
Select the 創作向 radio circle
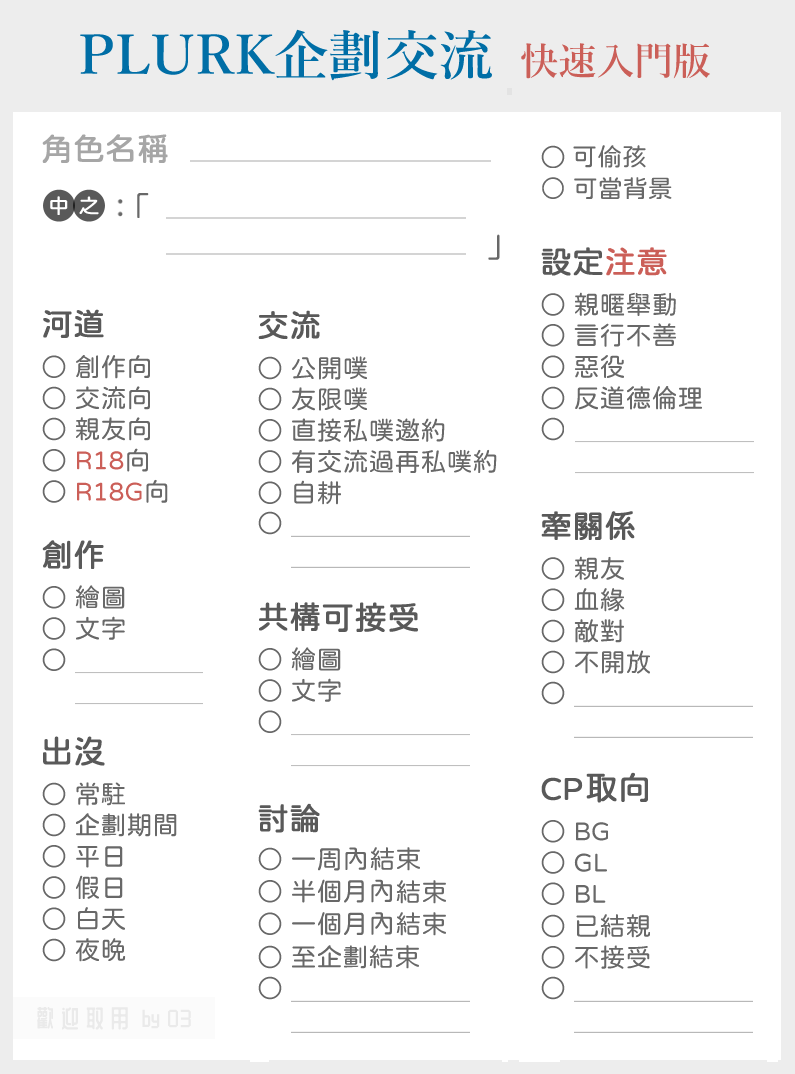54,367
